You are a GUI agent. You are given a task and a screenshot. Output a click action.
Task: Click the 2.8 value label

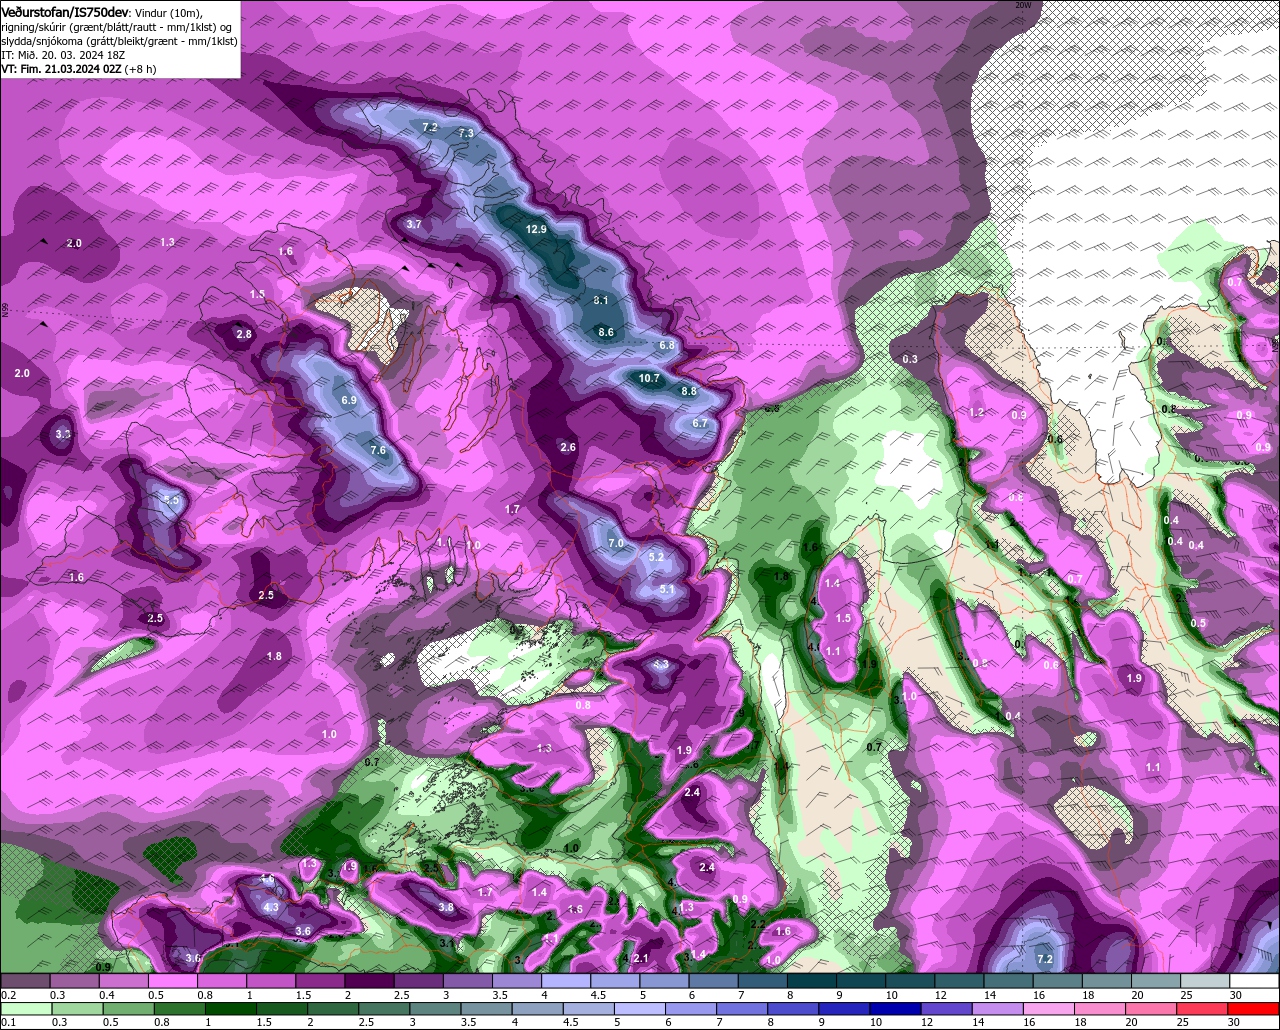[x=244, y=334]
